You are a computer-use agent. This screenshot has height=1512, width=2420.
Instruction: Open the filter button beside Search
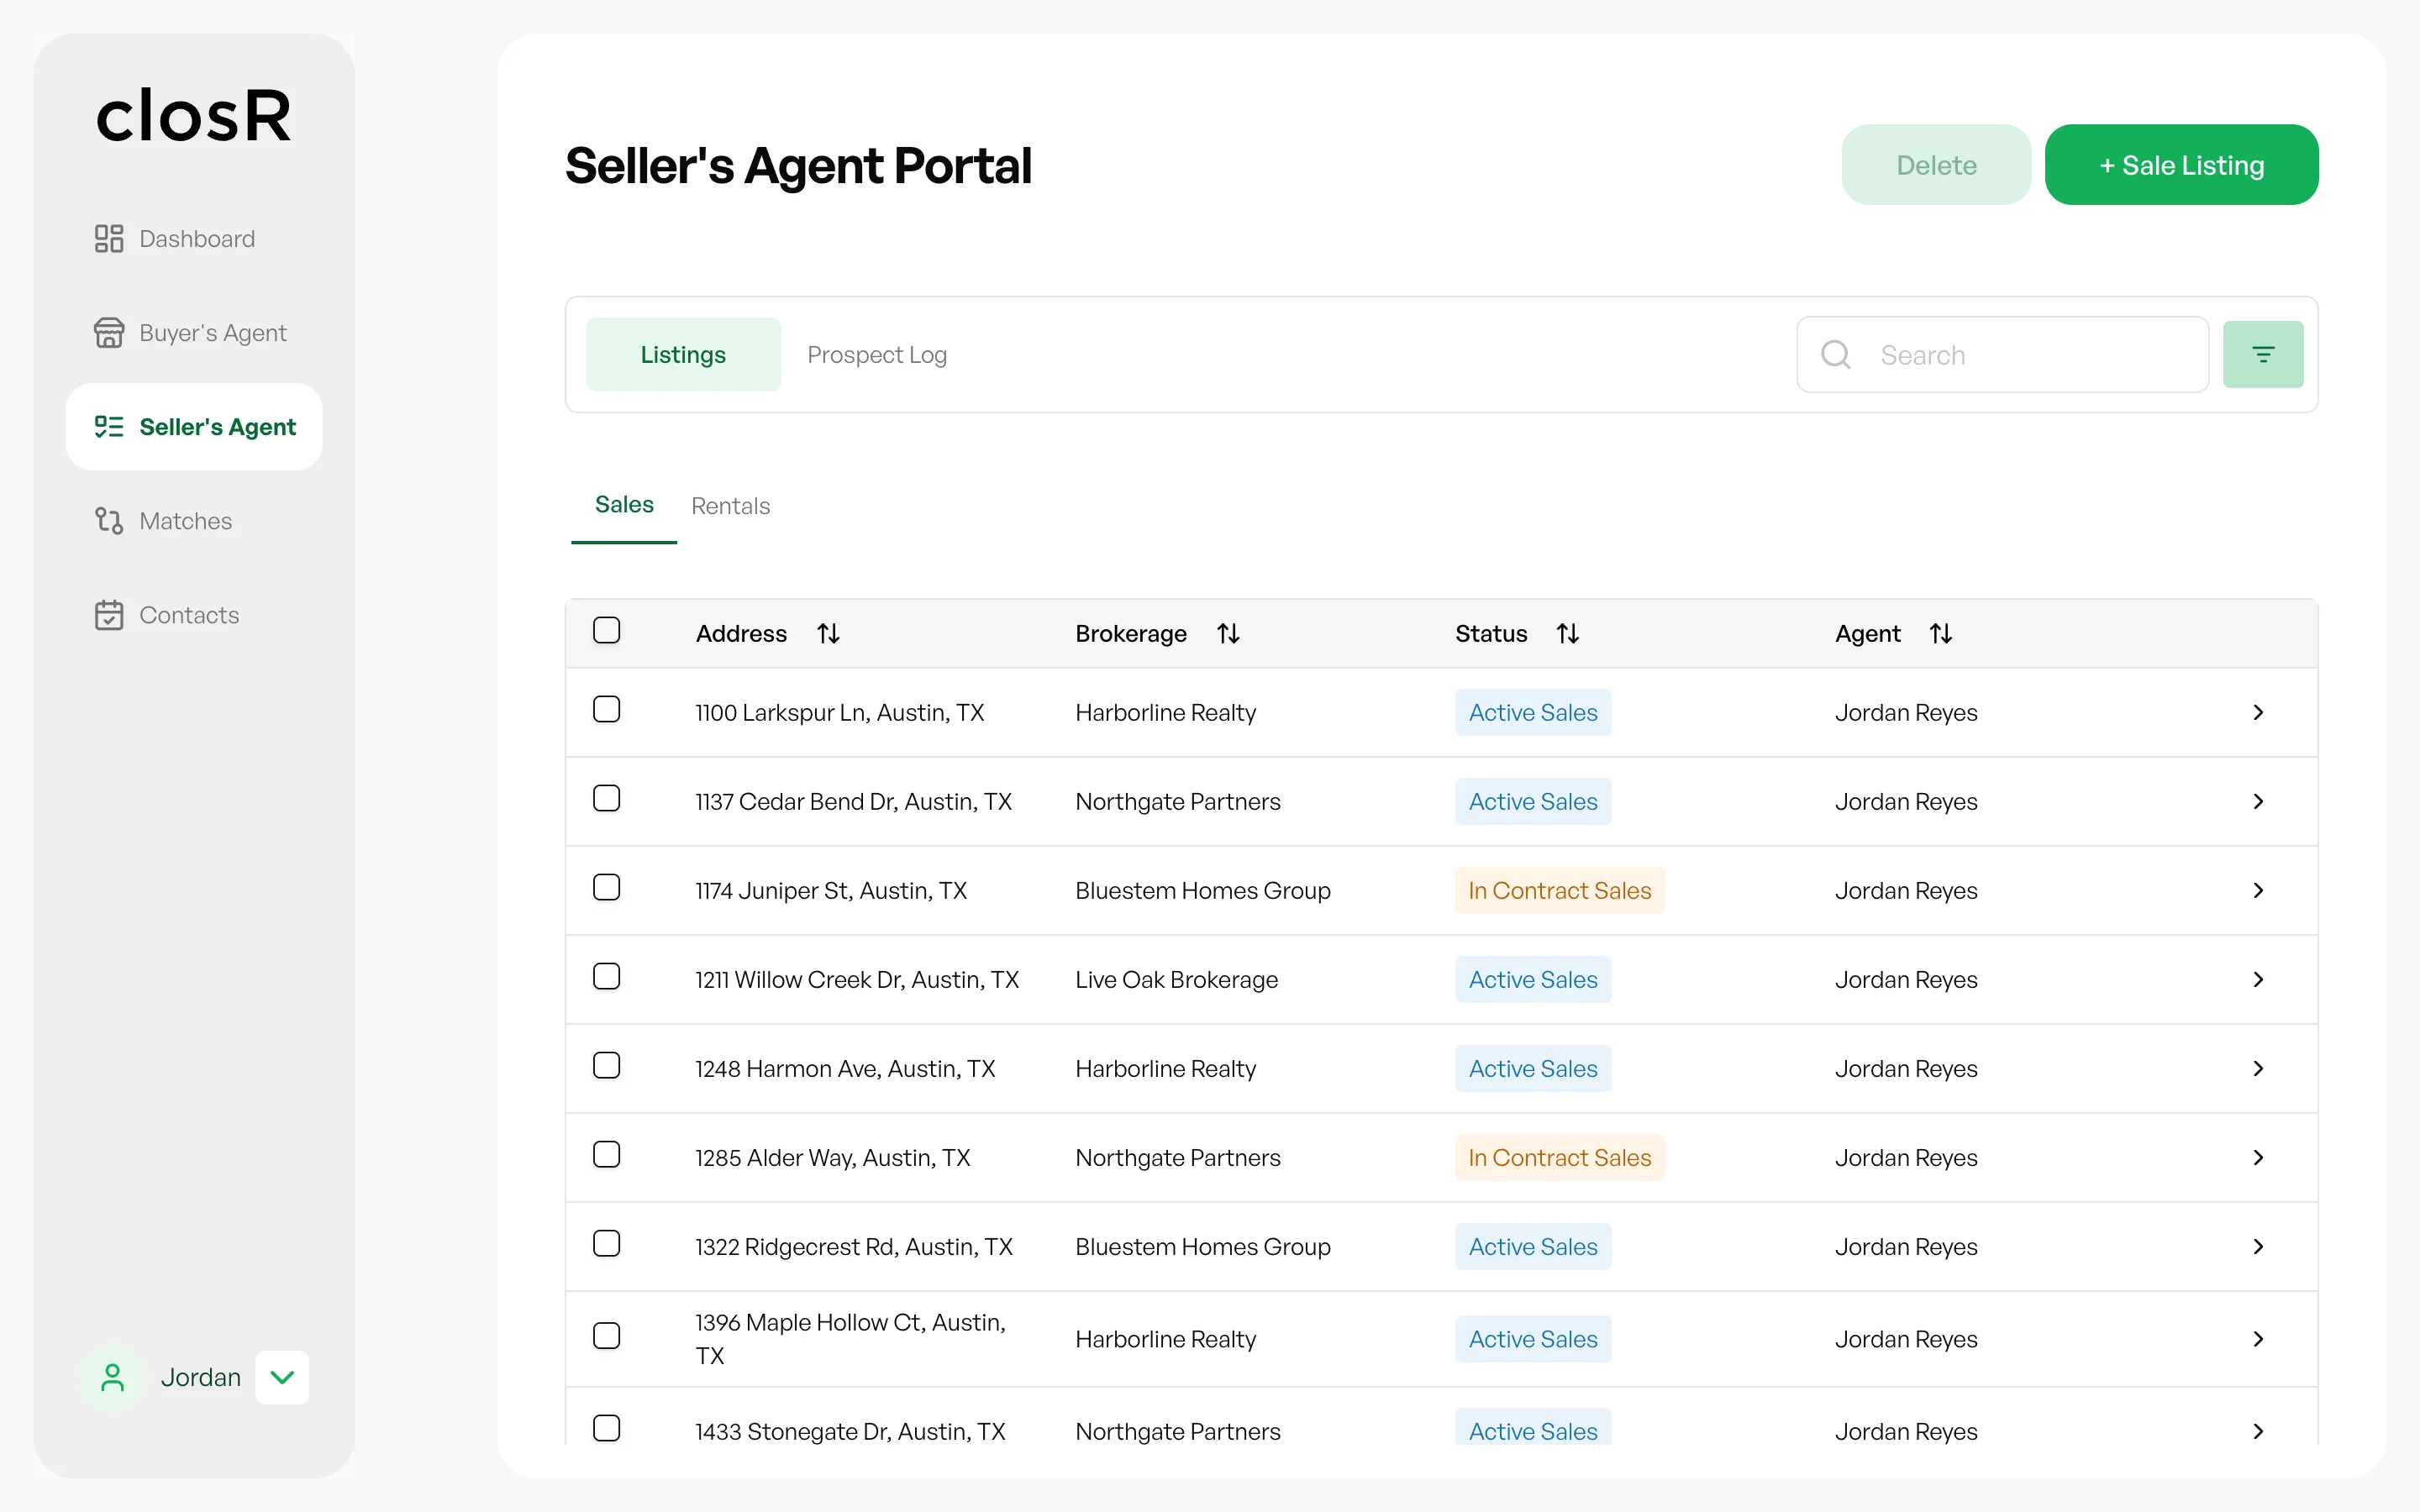(2262, 355)
